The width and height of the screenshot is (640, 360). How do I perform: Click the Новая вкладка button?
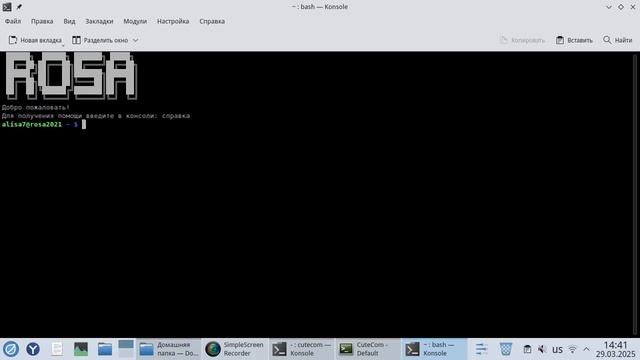(36, 40)
